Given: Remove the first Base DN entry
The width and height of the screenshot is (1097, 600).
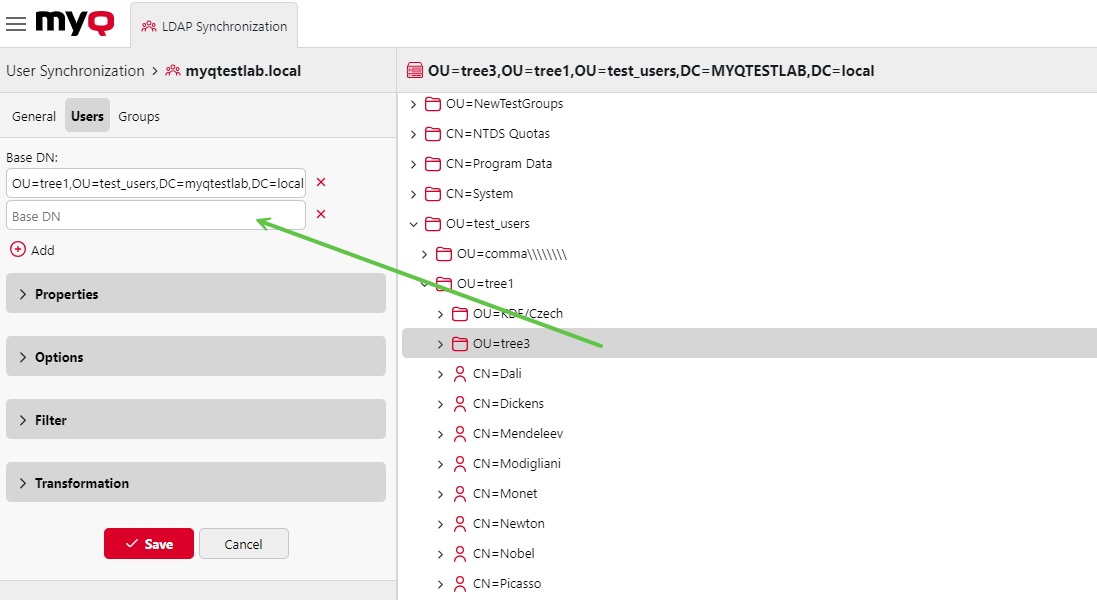Looking at the screenshot, I should tap(321, 183).
